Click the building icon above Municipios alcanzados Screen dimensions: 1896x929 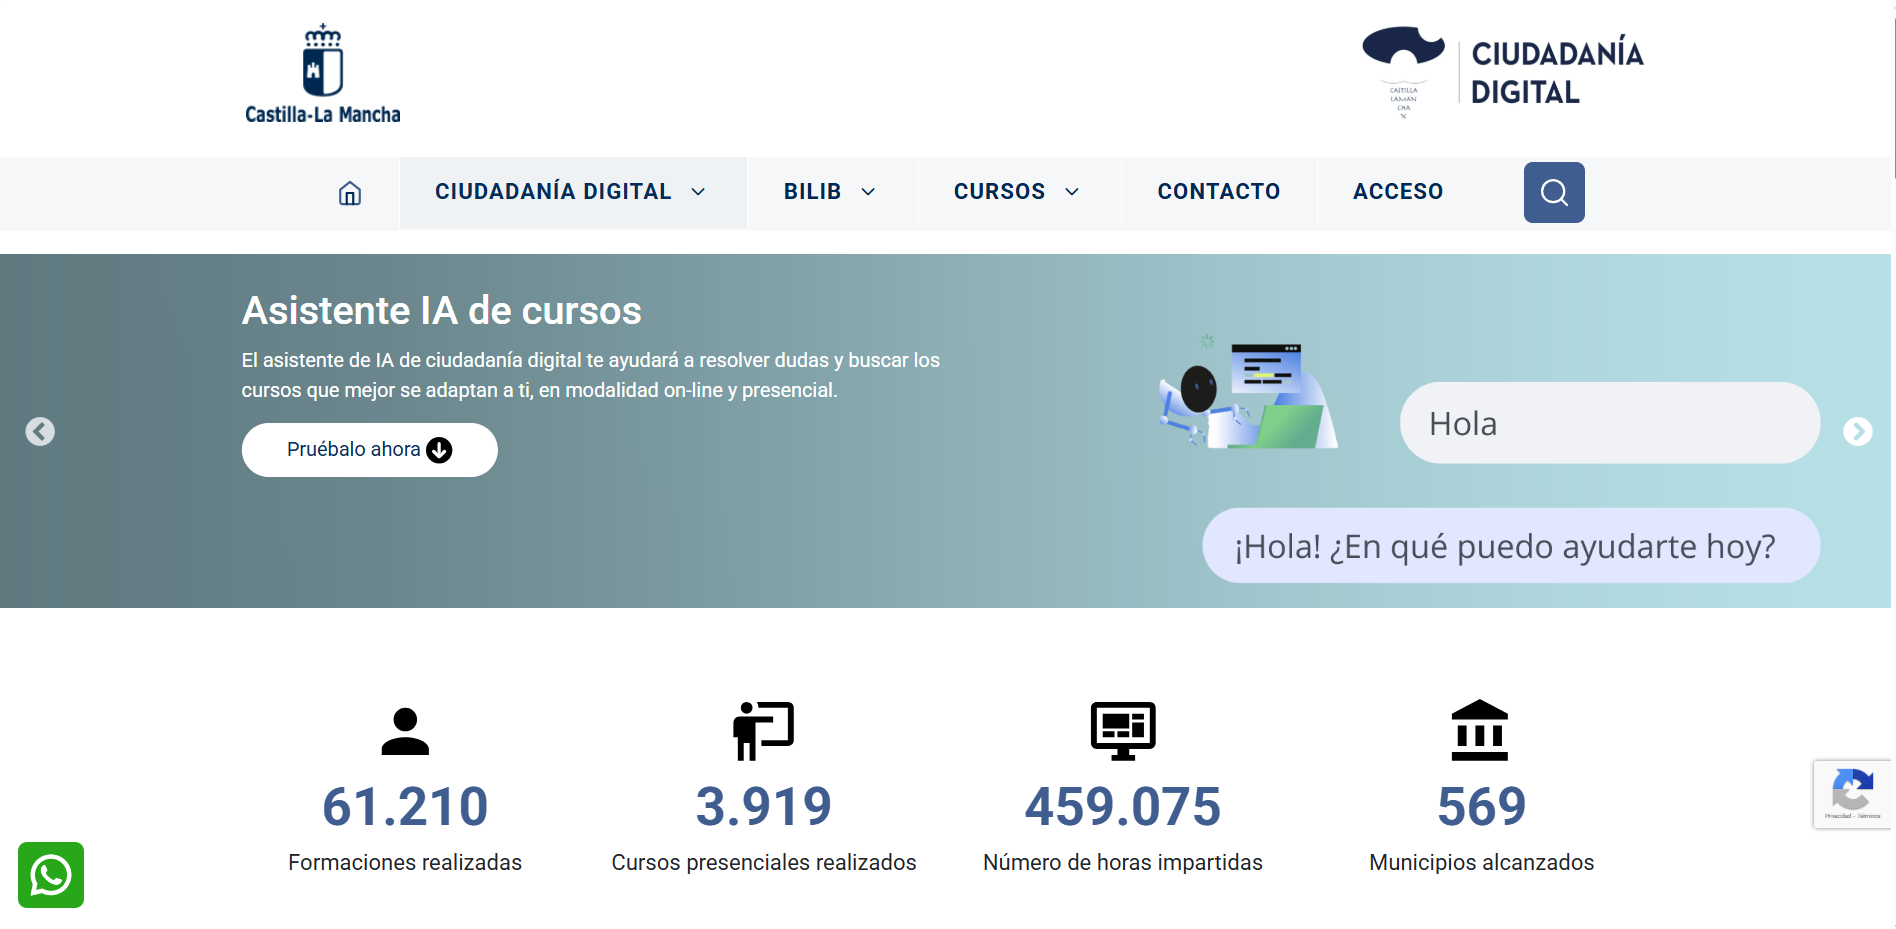point(1480,730)
